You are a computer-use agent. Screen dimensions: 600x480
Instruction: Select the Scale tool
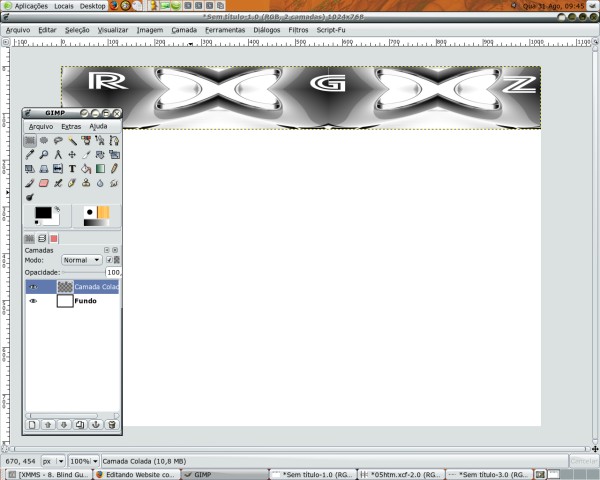(x=114, y=155)
